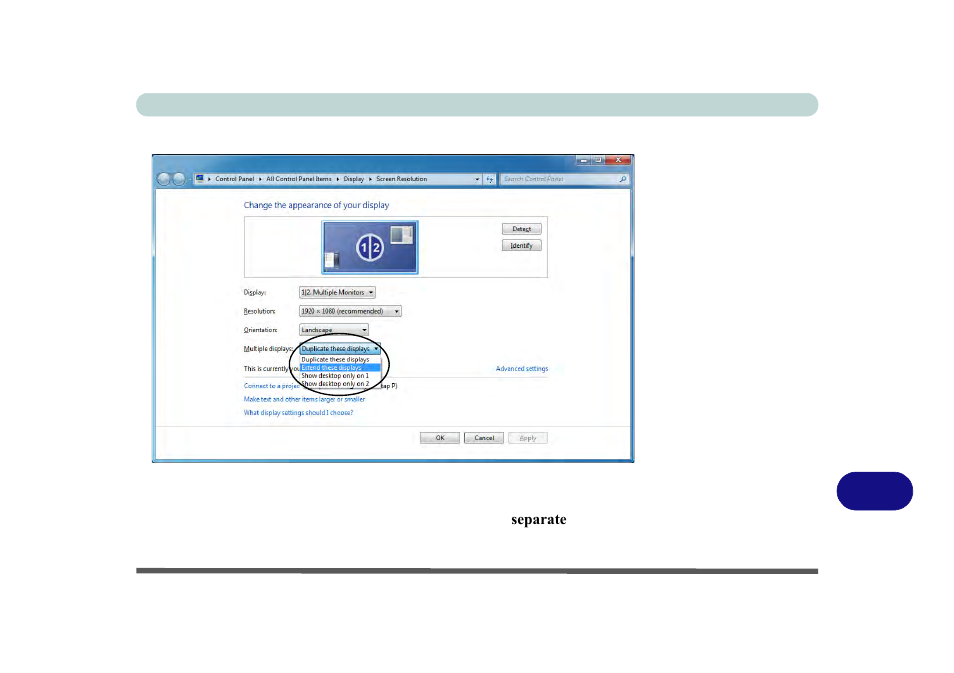954x673 pixels.
Task: Open Make text and other items larger link
Action: click(304, 399)
